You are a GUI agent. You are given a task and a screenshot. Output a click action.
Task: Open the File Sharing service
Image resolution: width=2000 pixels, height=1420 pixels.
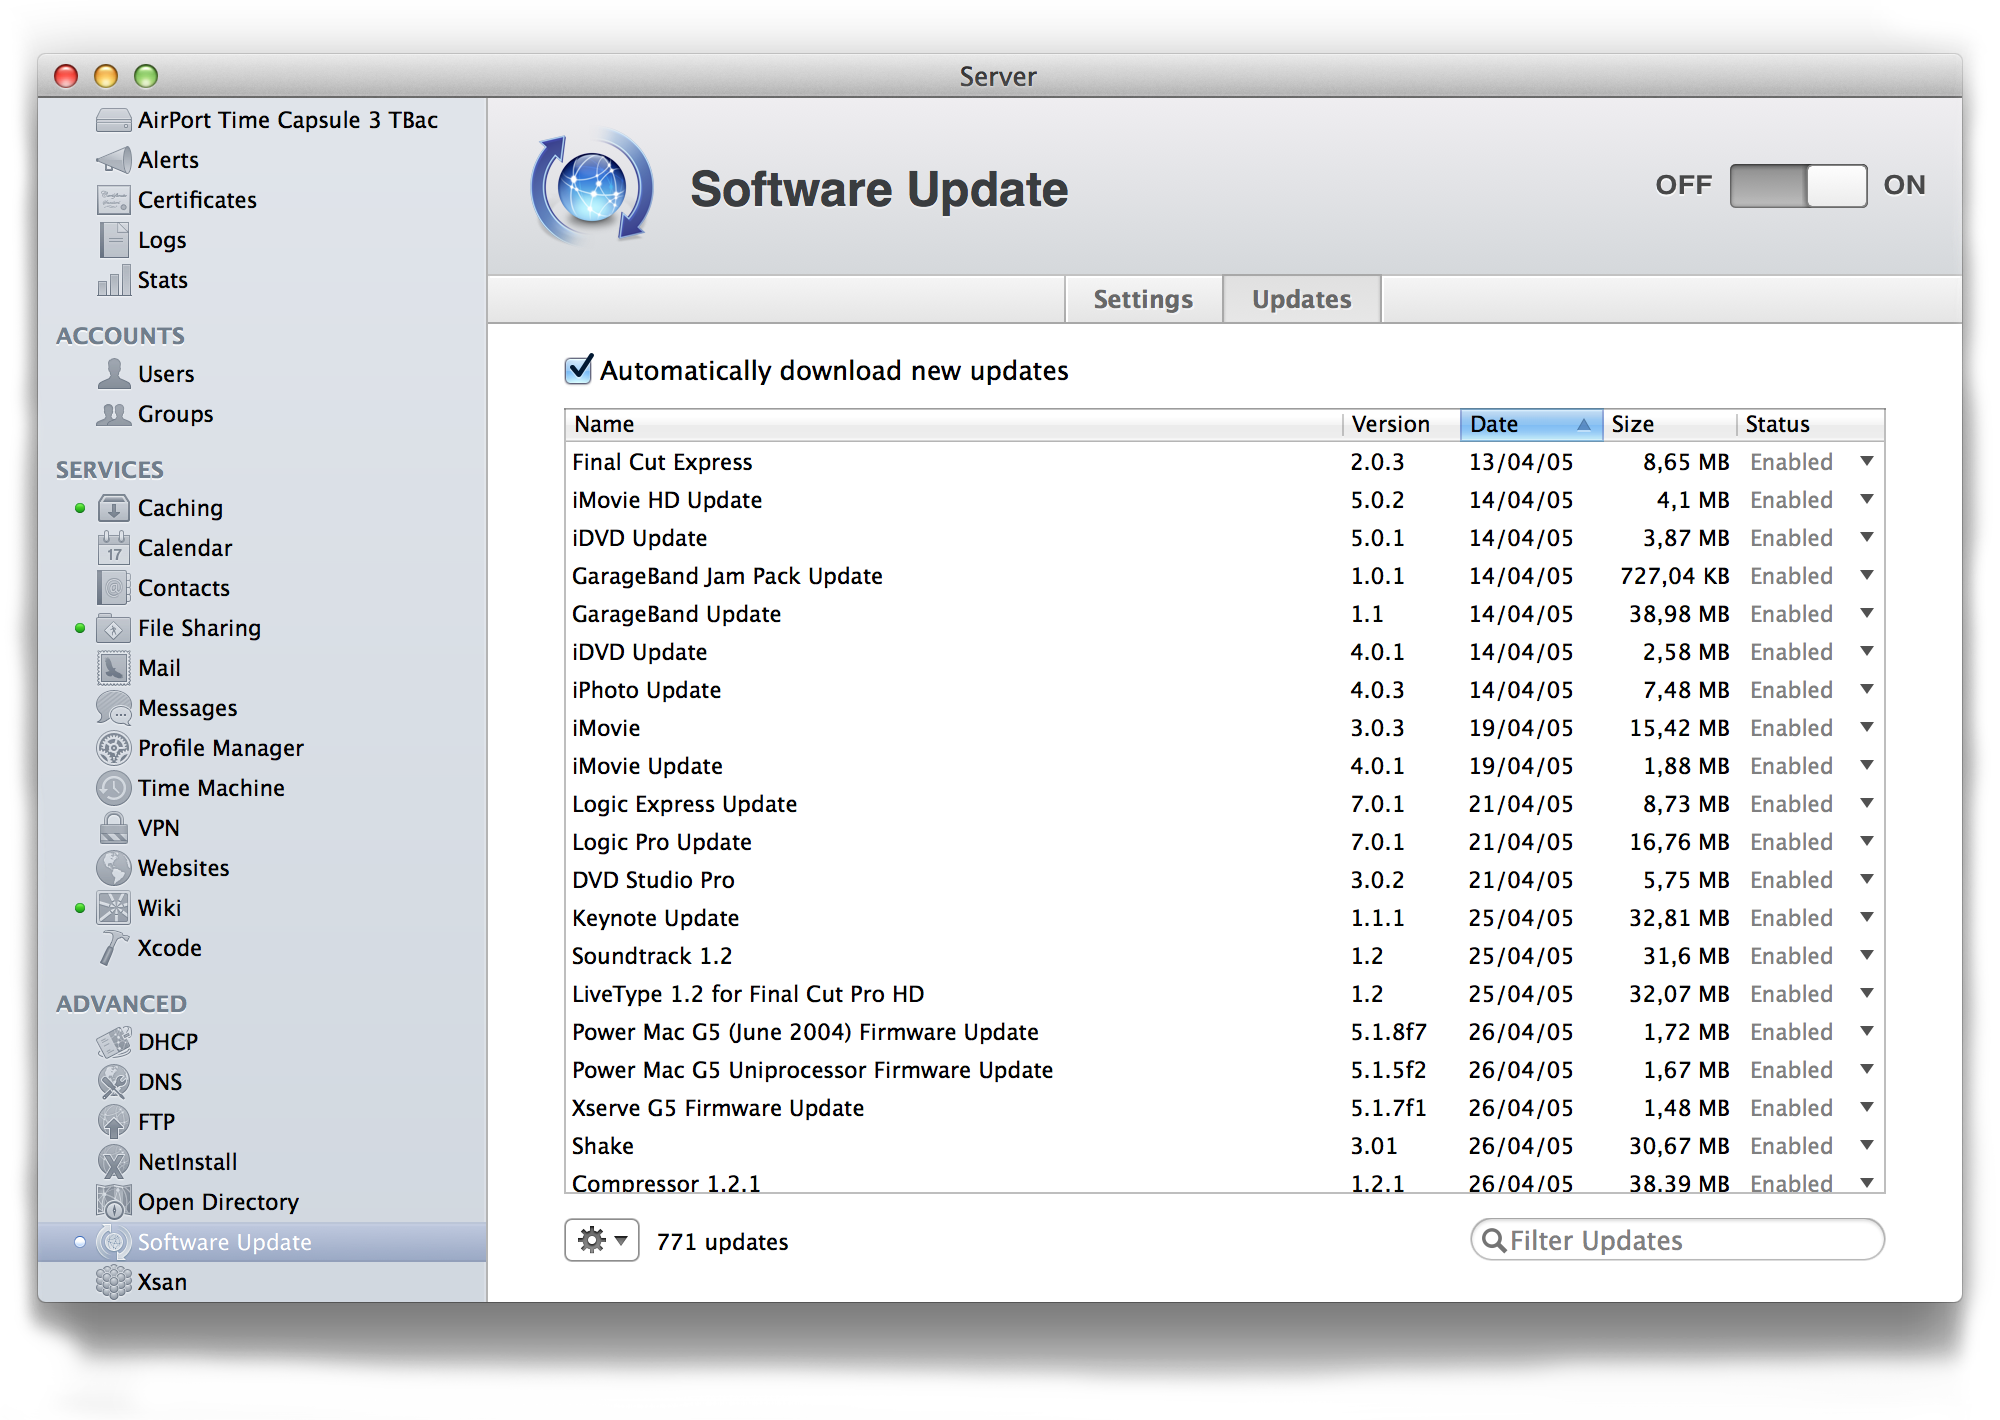pyautogui.click(x=179, y=628)
